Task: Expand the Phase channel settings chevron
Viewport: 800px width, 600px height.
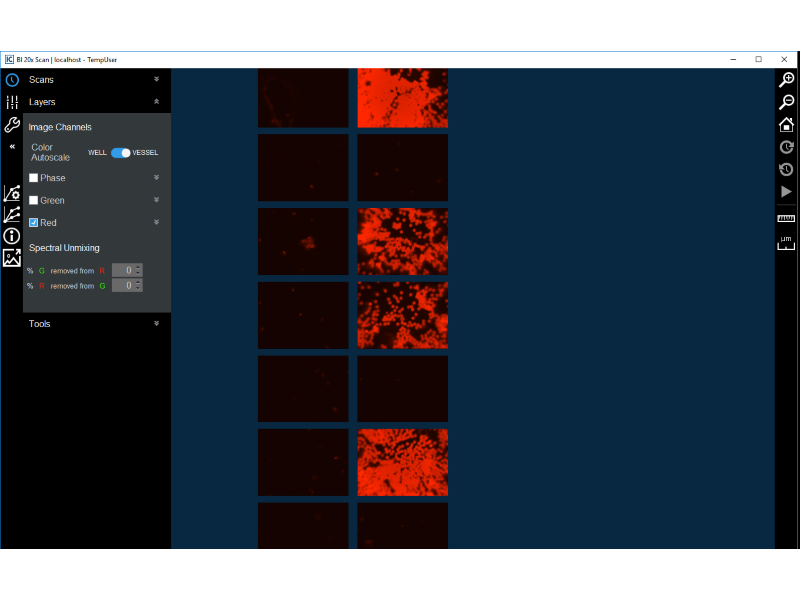Action: 157,178
